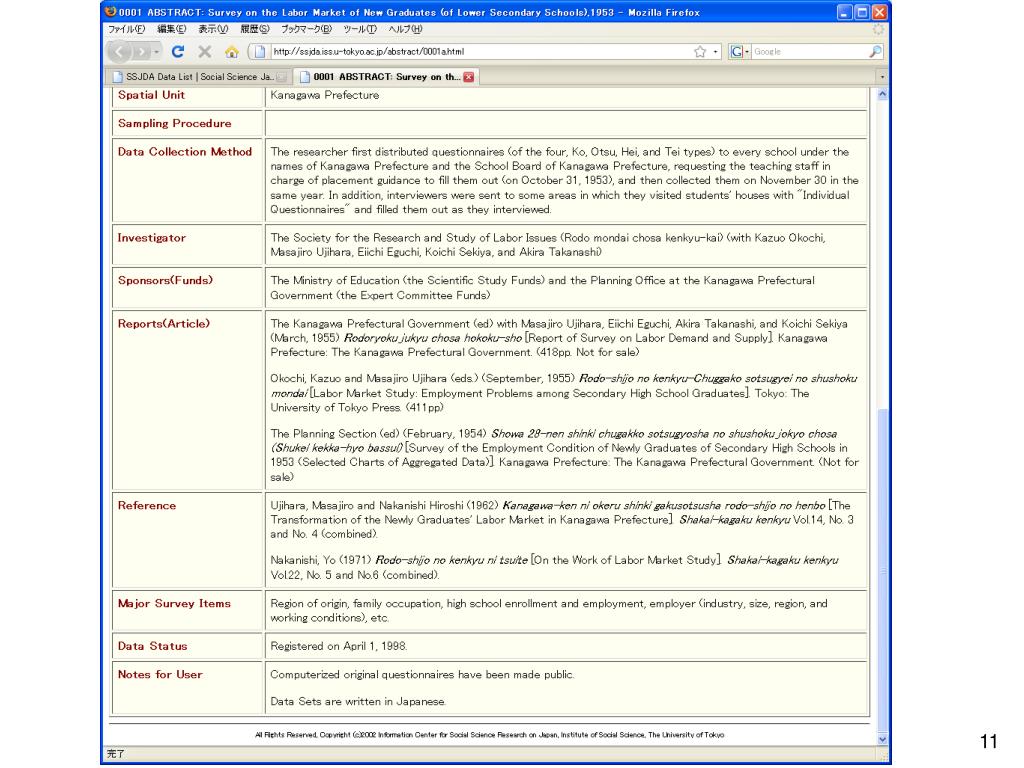Image resolution: width=1024 pixels, height=768 pixels.
Task: Click "Registered on April 1, 1998." text
Action: click(x=339, y=646)
